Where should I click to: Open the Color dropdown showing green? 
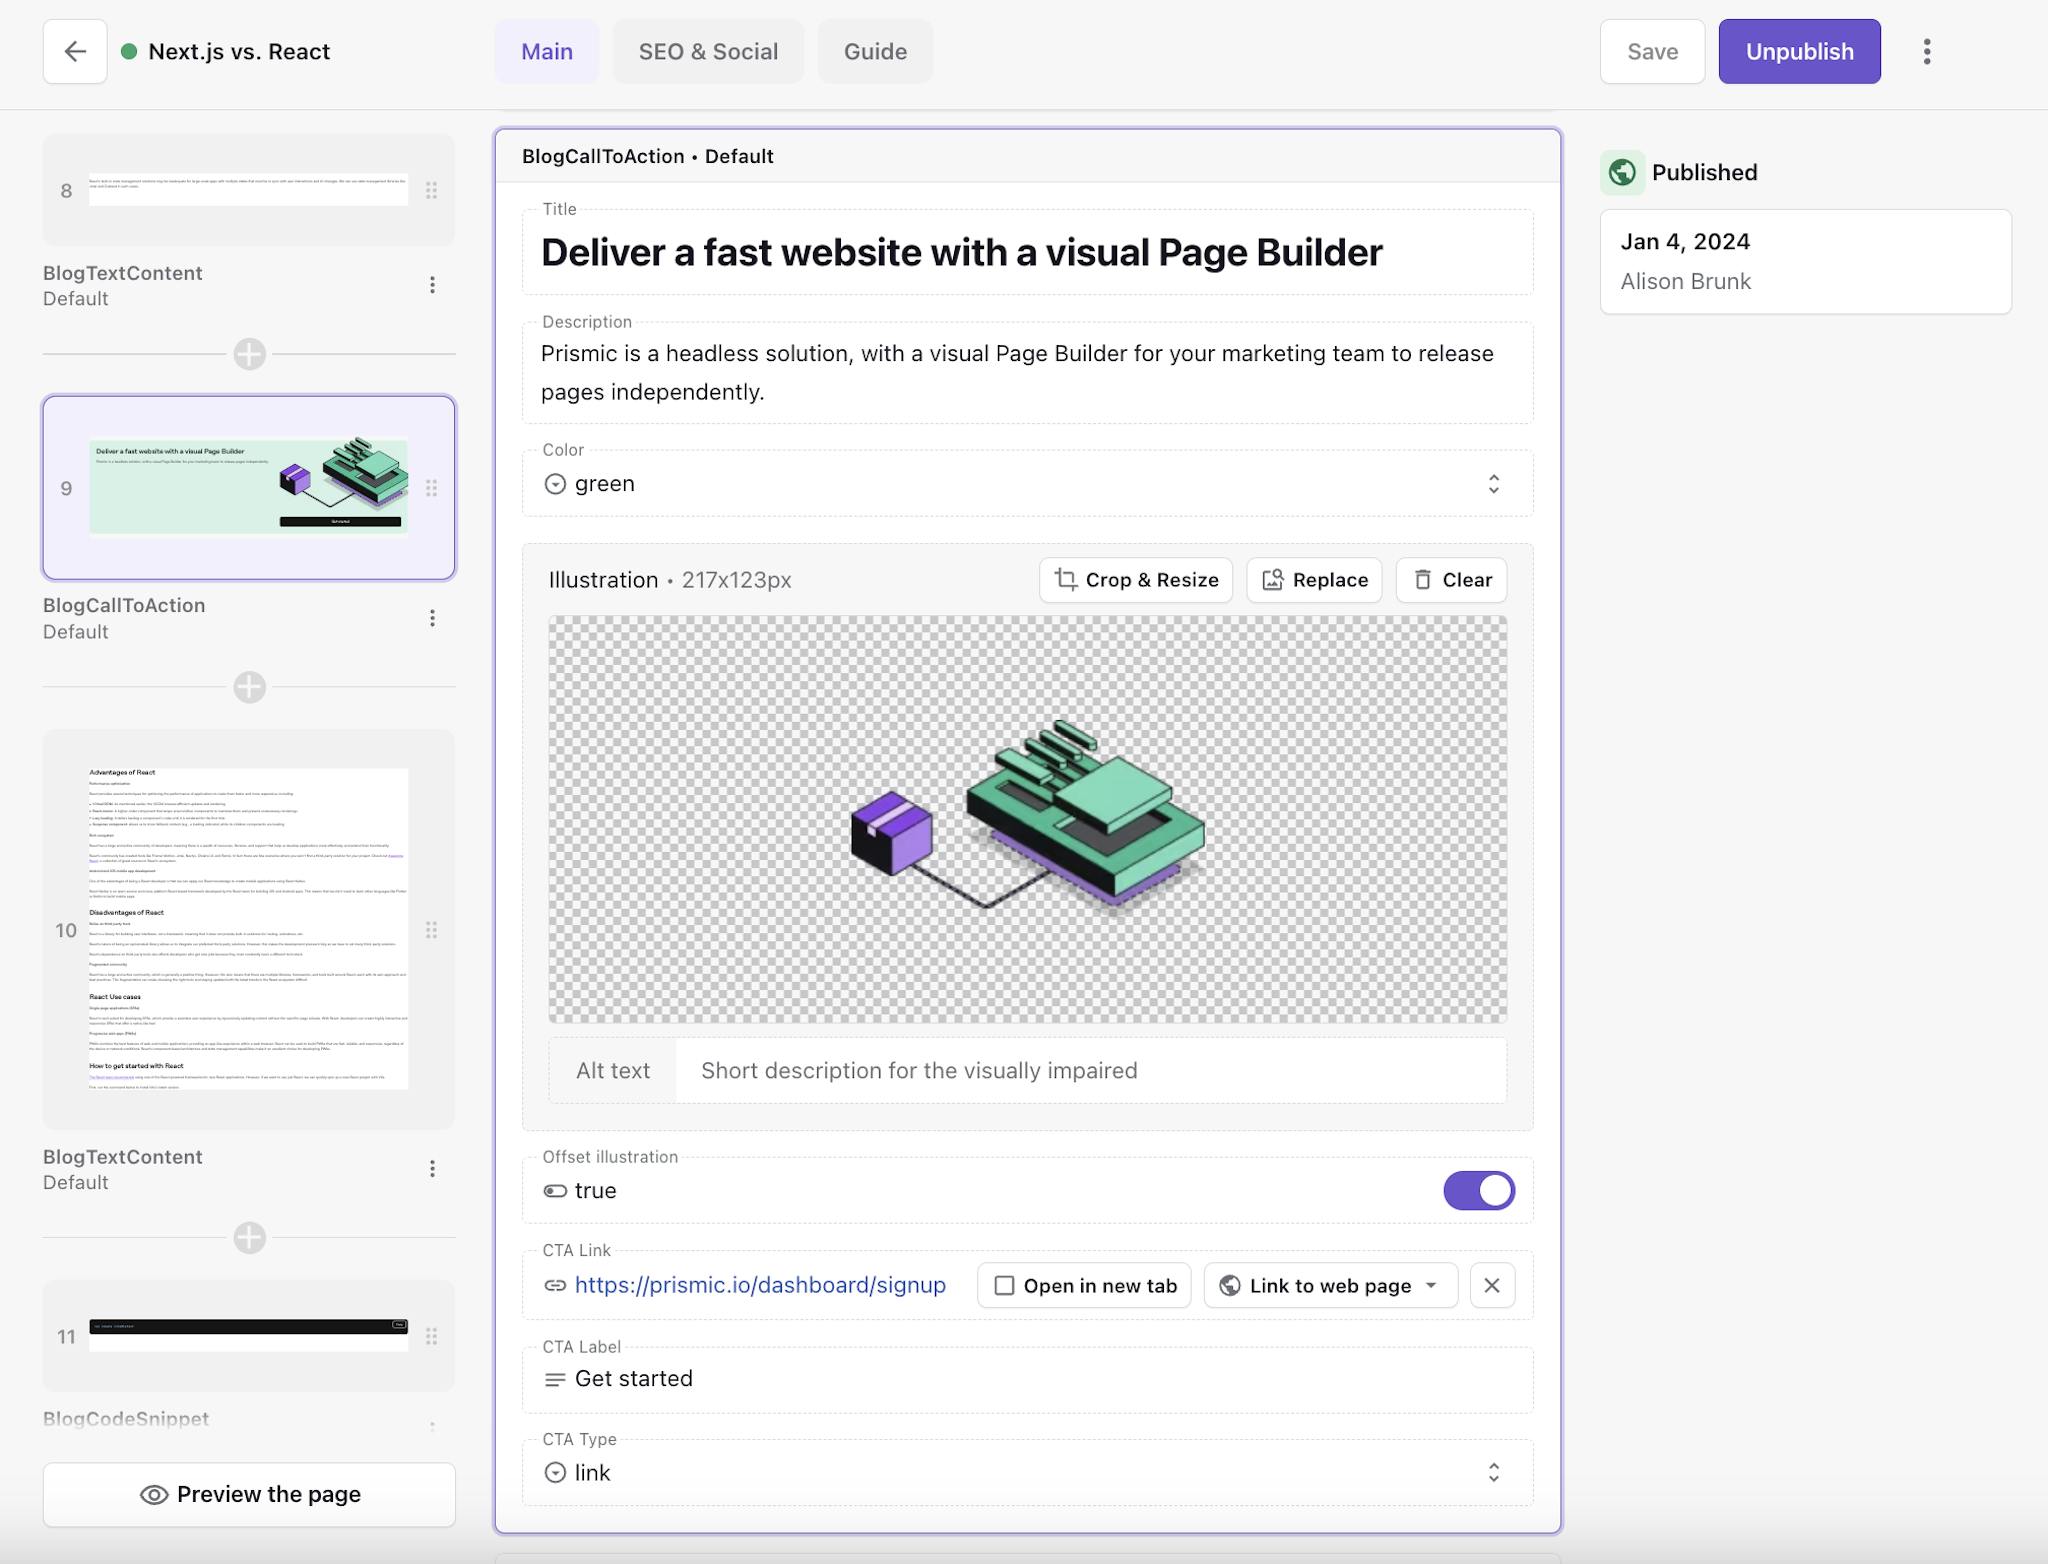coord(1494,483)
